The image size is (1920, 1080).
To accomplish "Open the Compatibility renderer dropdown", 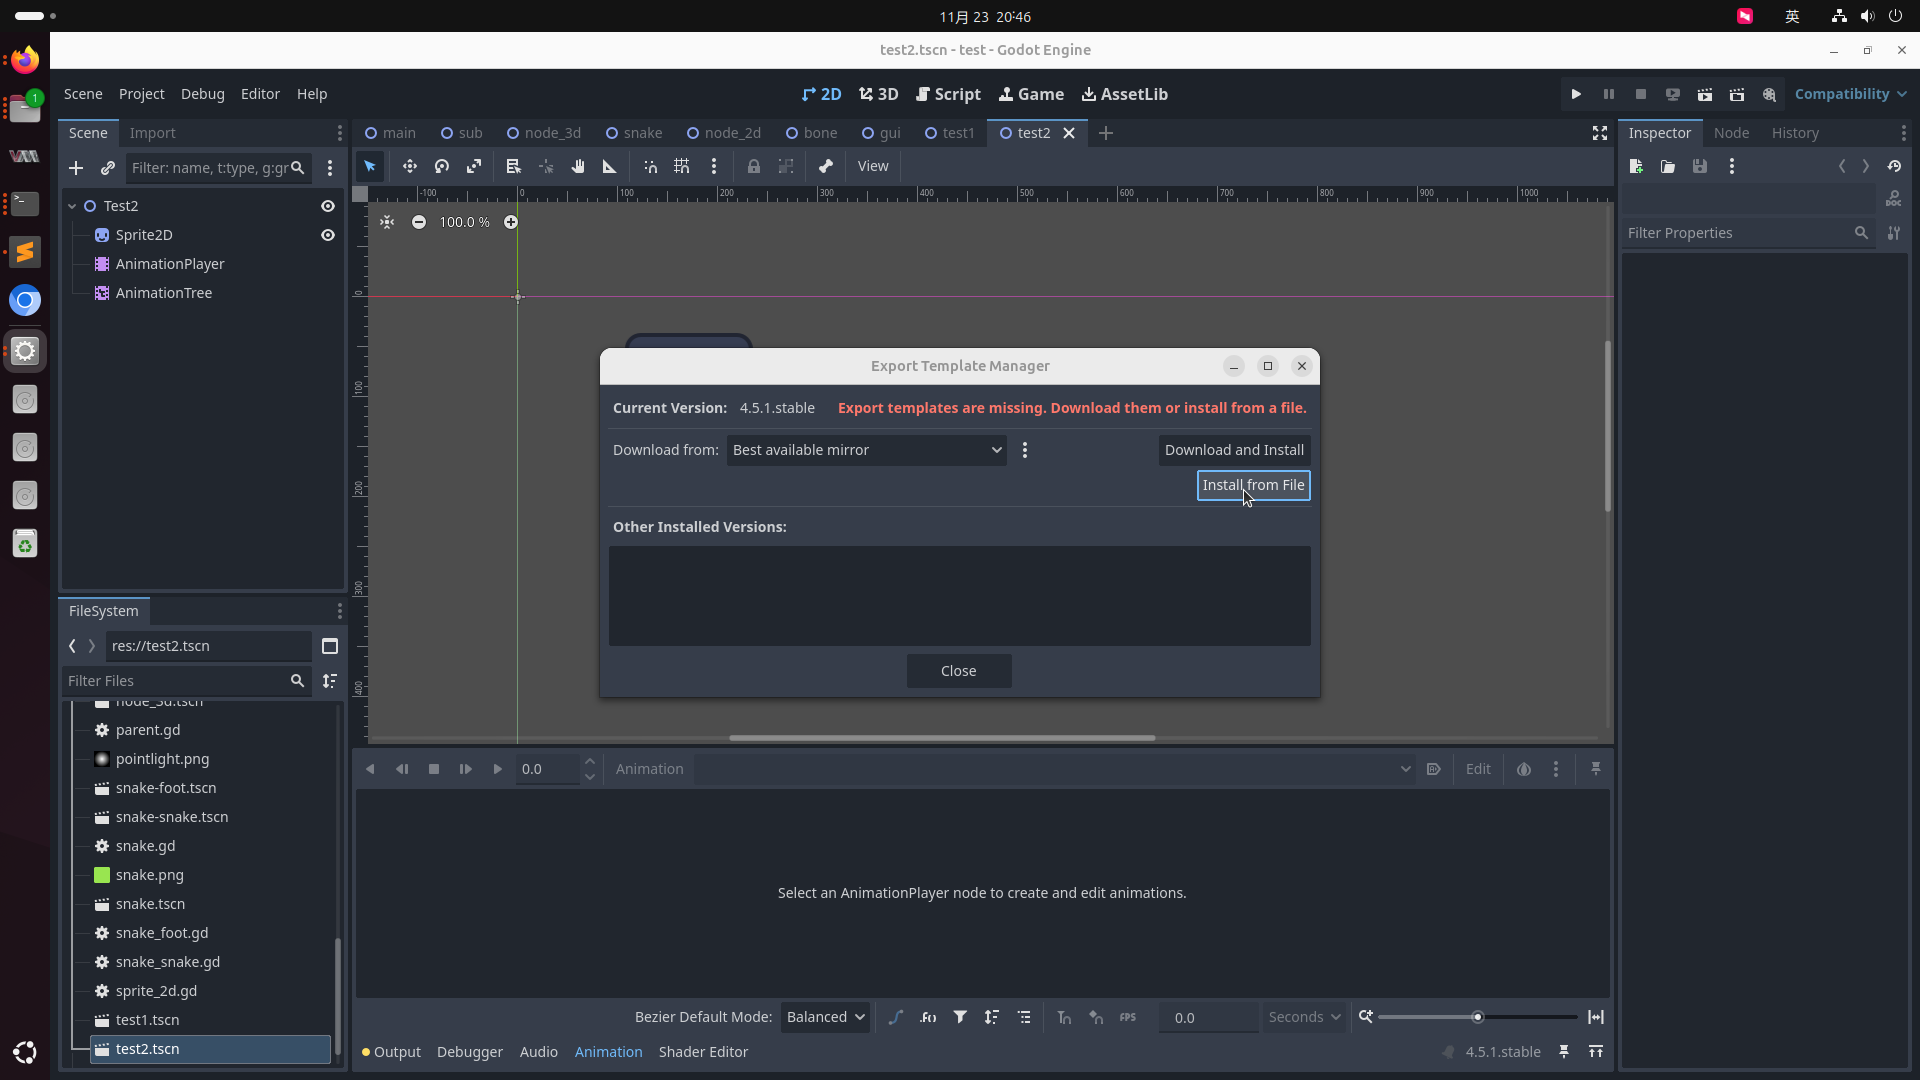I will [1850, 94].
